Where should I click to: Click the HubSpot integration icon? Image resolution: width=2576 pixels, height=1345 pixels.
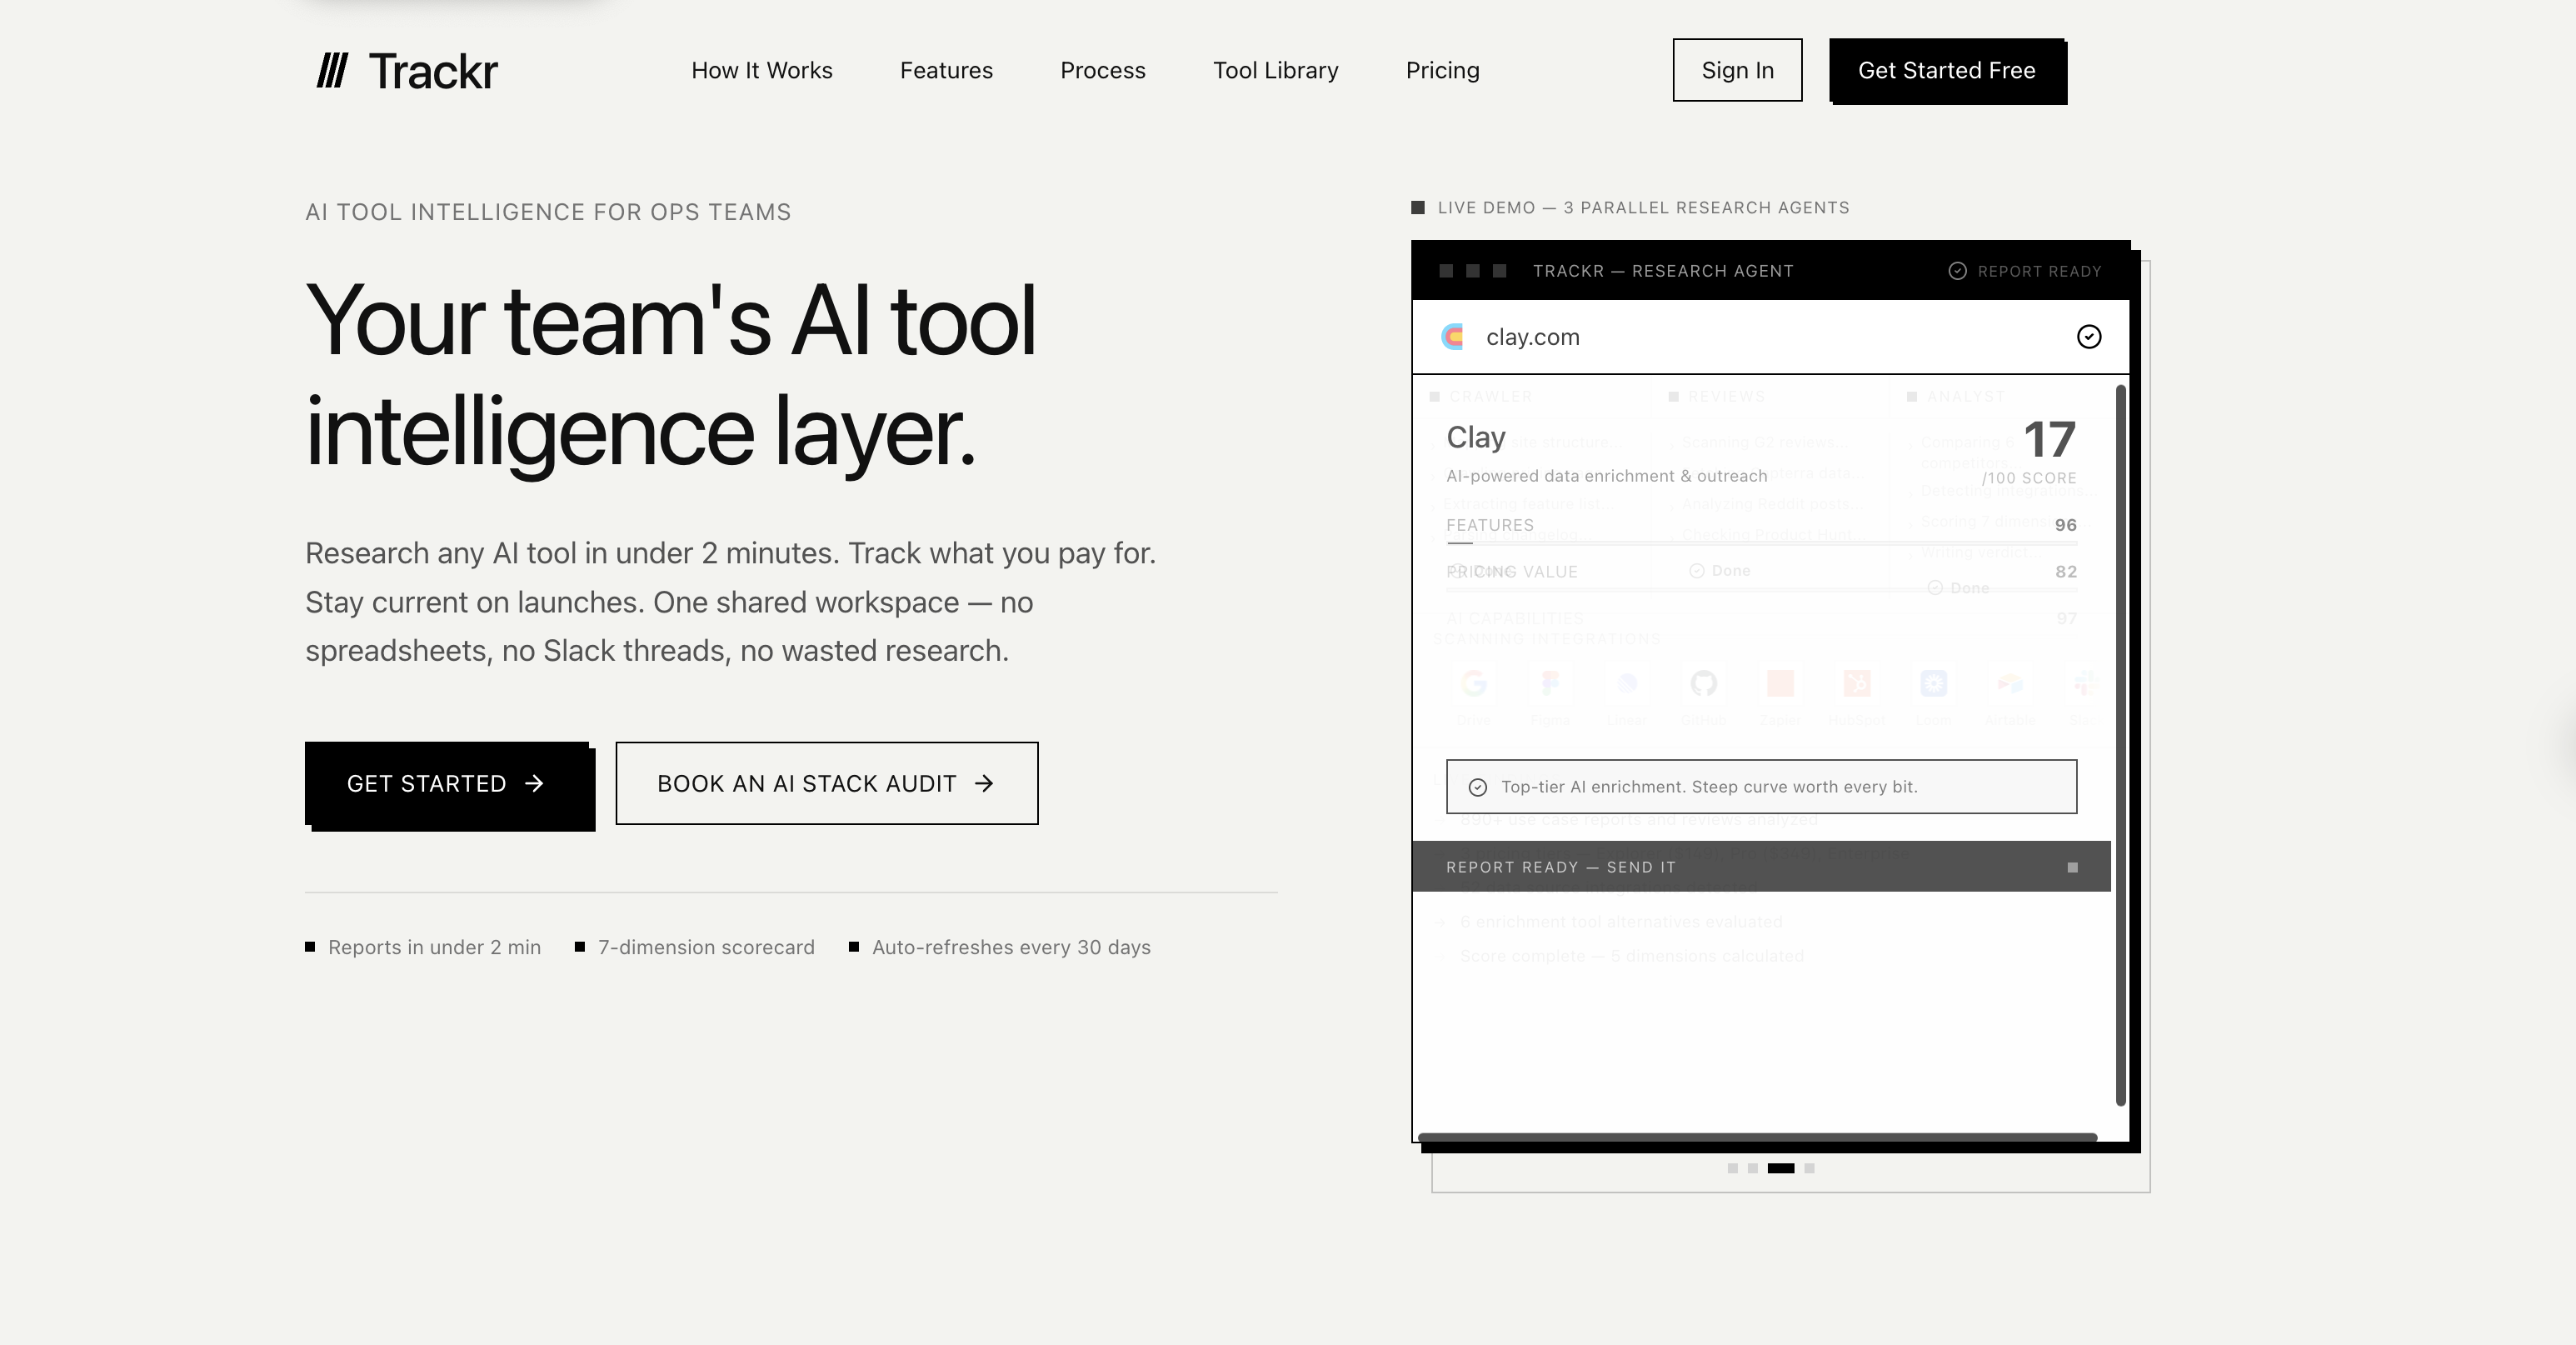coord(1857,683)
